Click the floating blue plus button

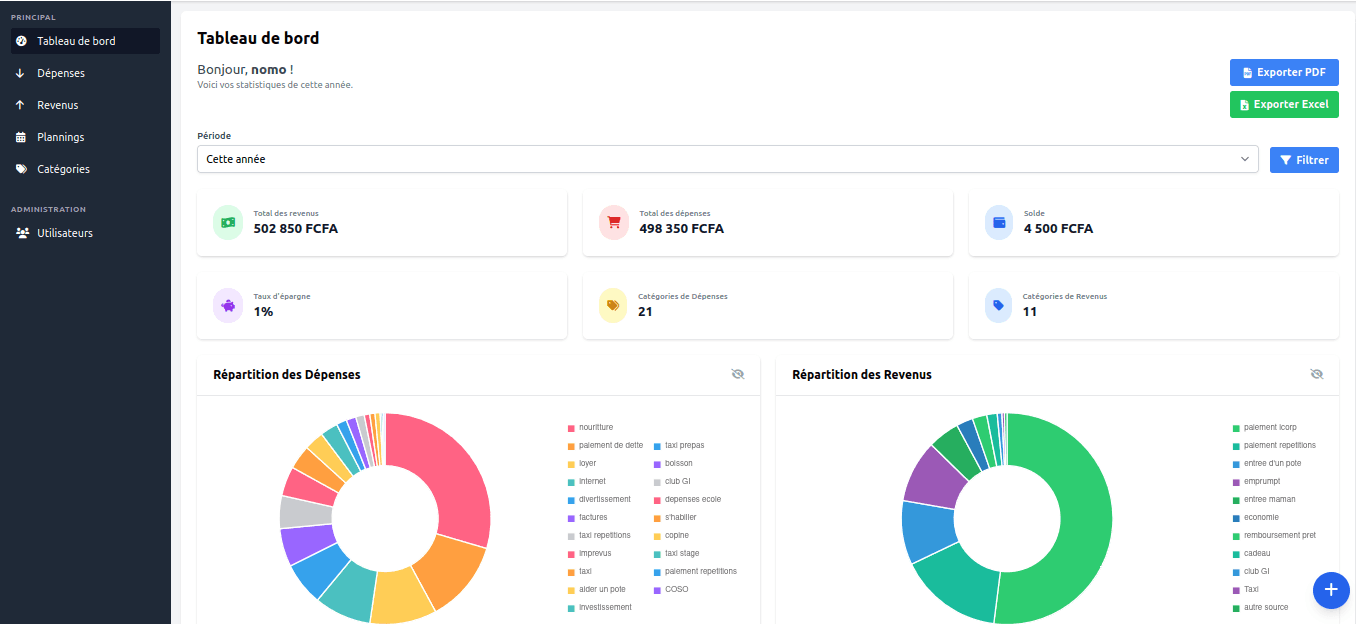[1331, 590]
